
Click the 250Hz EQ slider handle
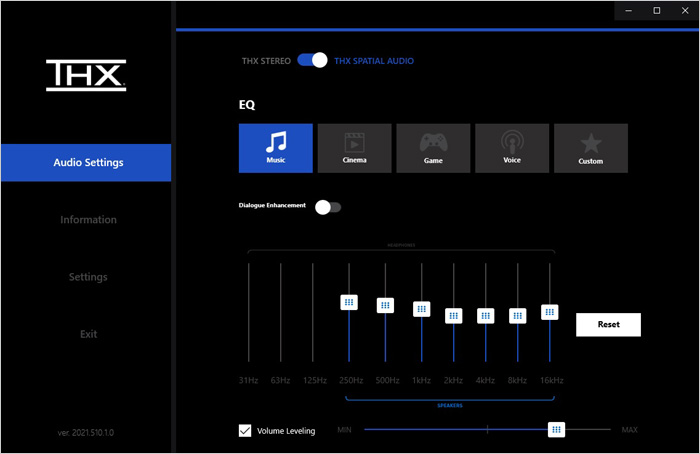349,302
